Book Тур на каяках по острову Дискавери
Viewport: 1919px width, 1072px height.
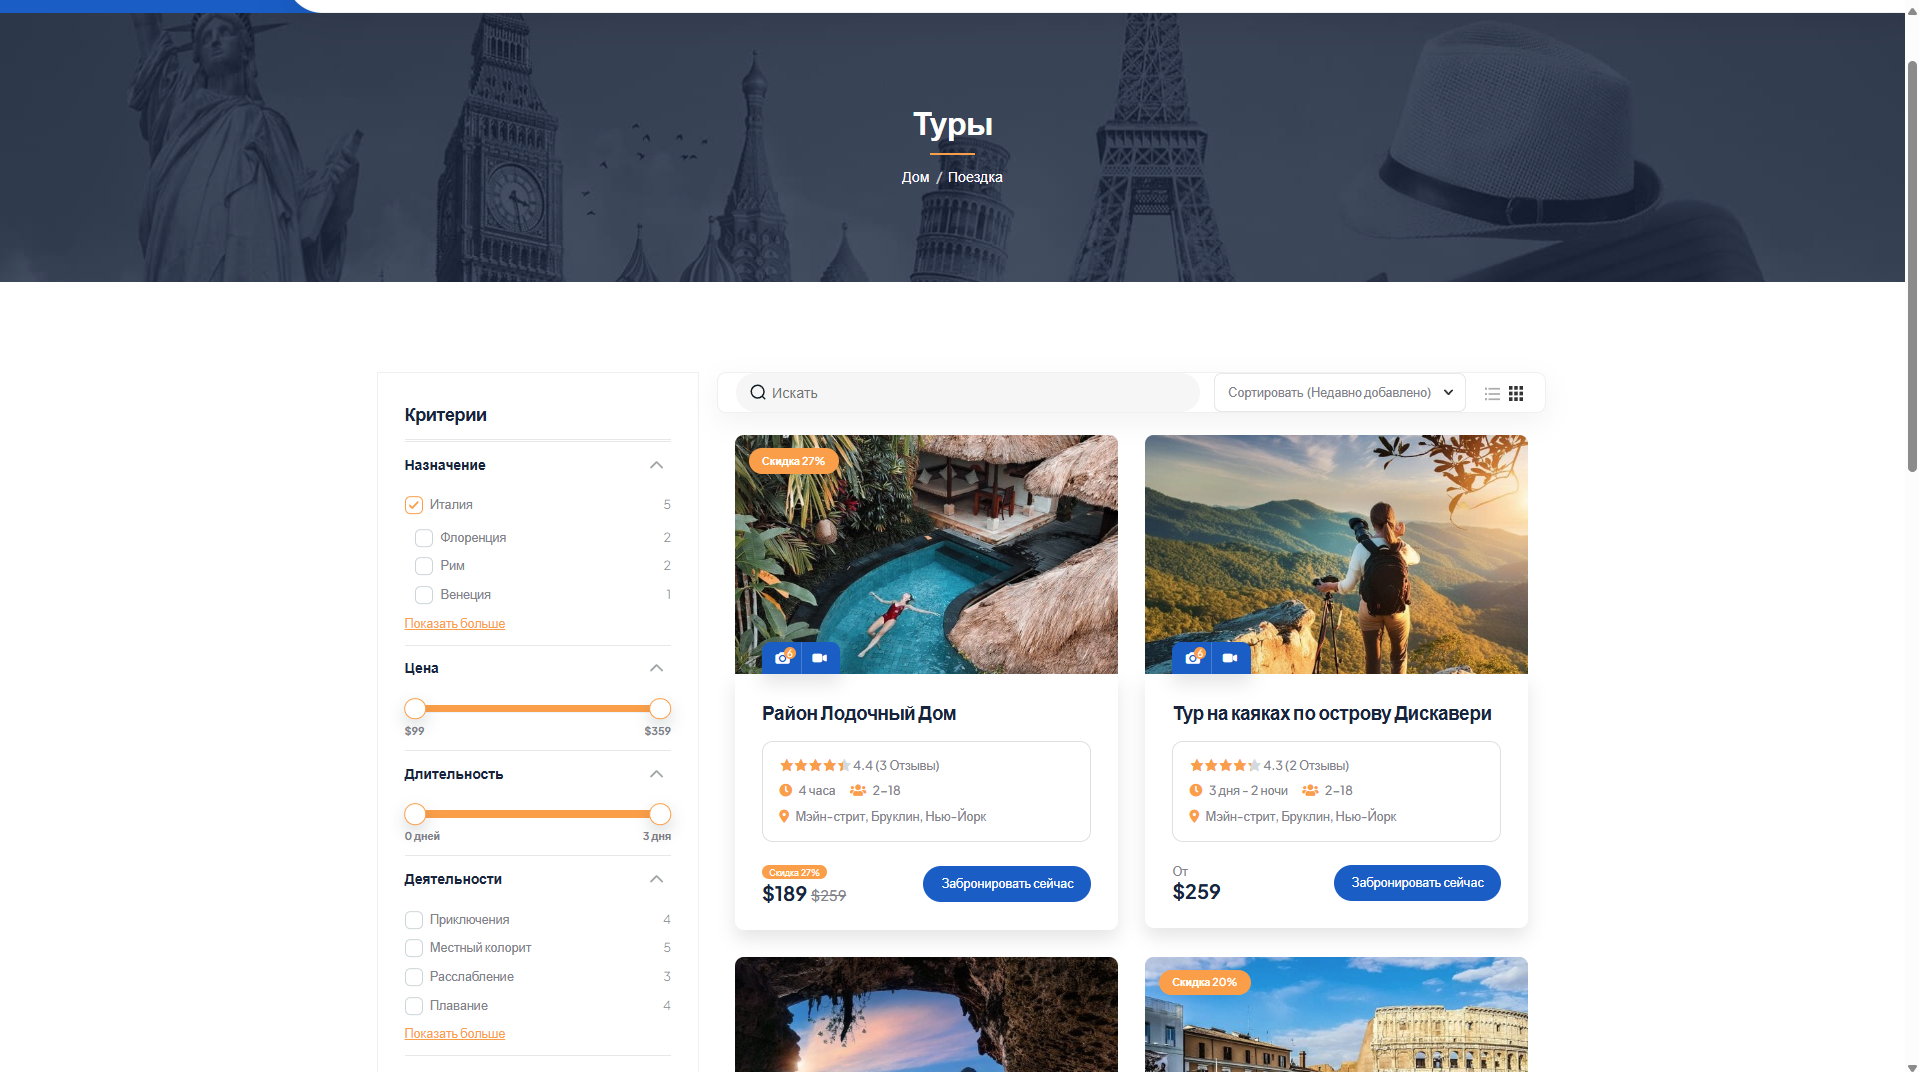coord(1417,883)
